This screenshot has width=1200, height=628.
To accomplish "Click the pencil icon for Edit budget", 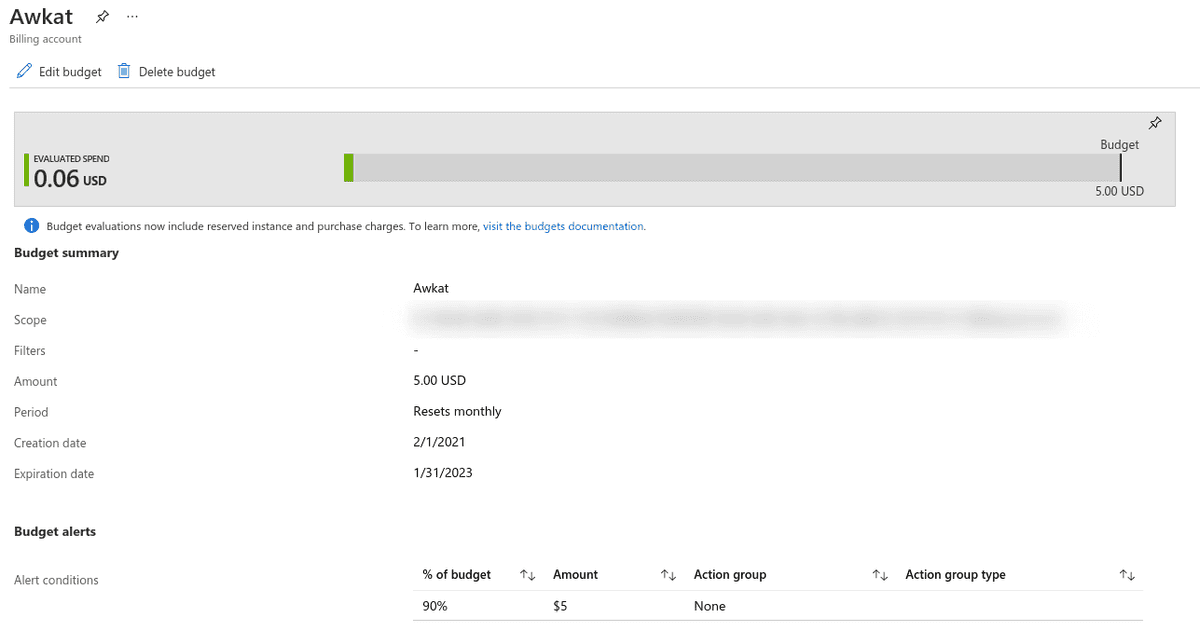I will pos(25,71).
